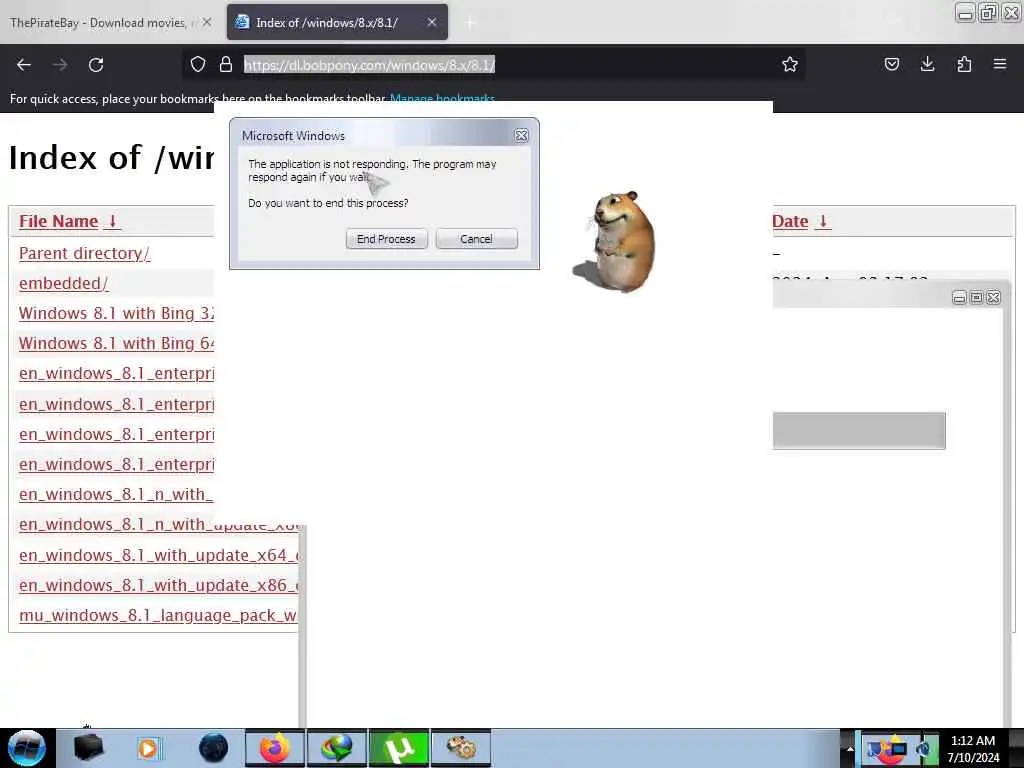View site security via padlock icon
Screen dimensions: 1024x768
pyautogui.click(x=226, y=64)
